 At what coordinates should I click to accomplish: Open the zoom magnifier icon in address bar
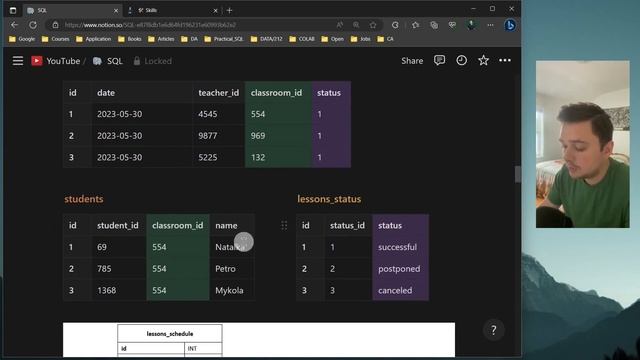356,25
